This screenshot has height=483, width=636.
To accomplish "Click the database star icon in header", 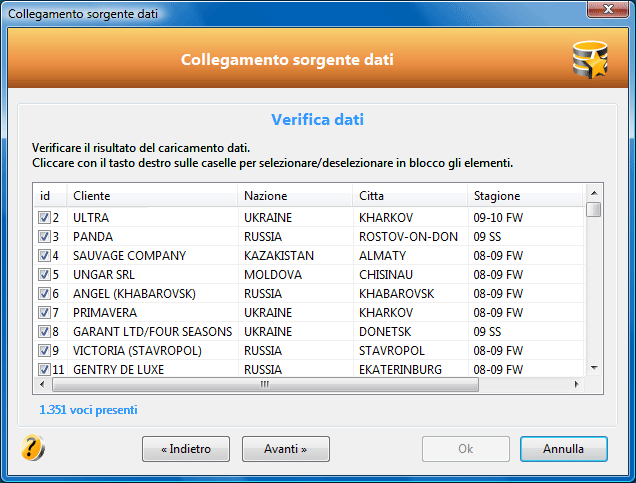I will click(x=590, y=60).
